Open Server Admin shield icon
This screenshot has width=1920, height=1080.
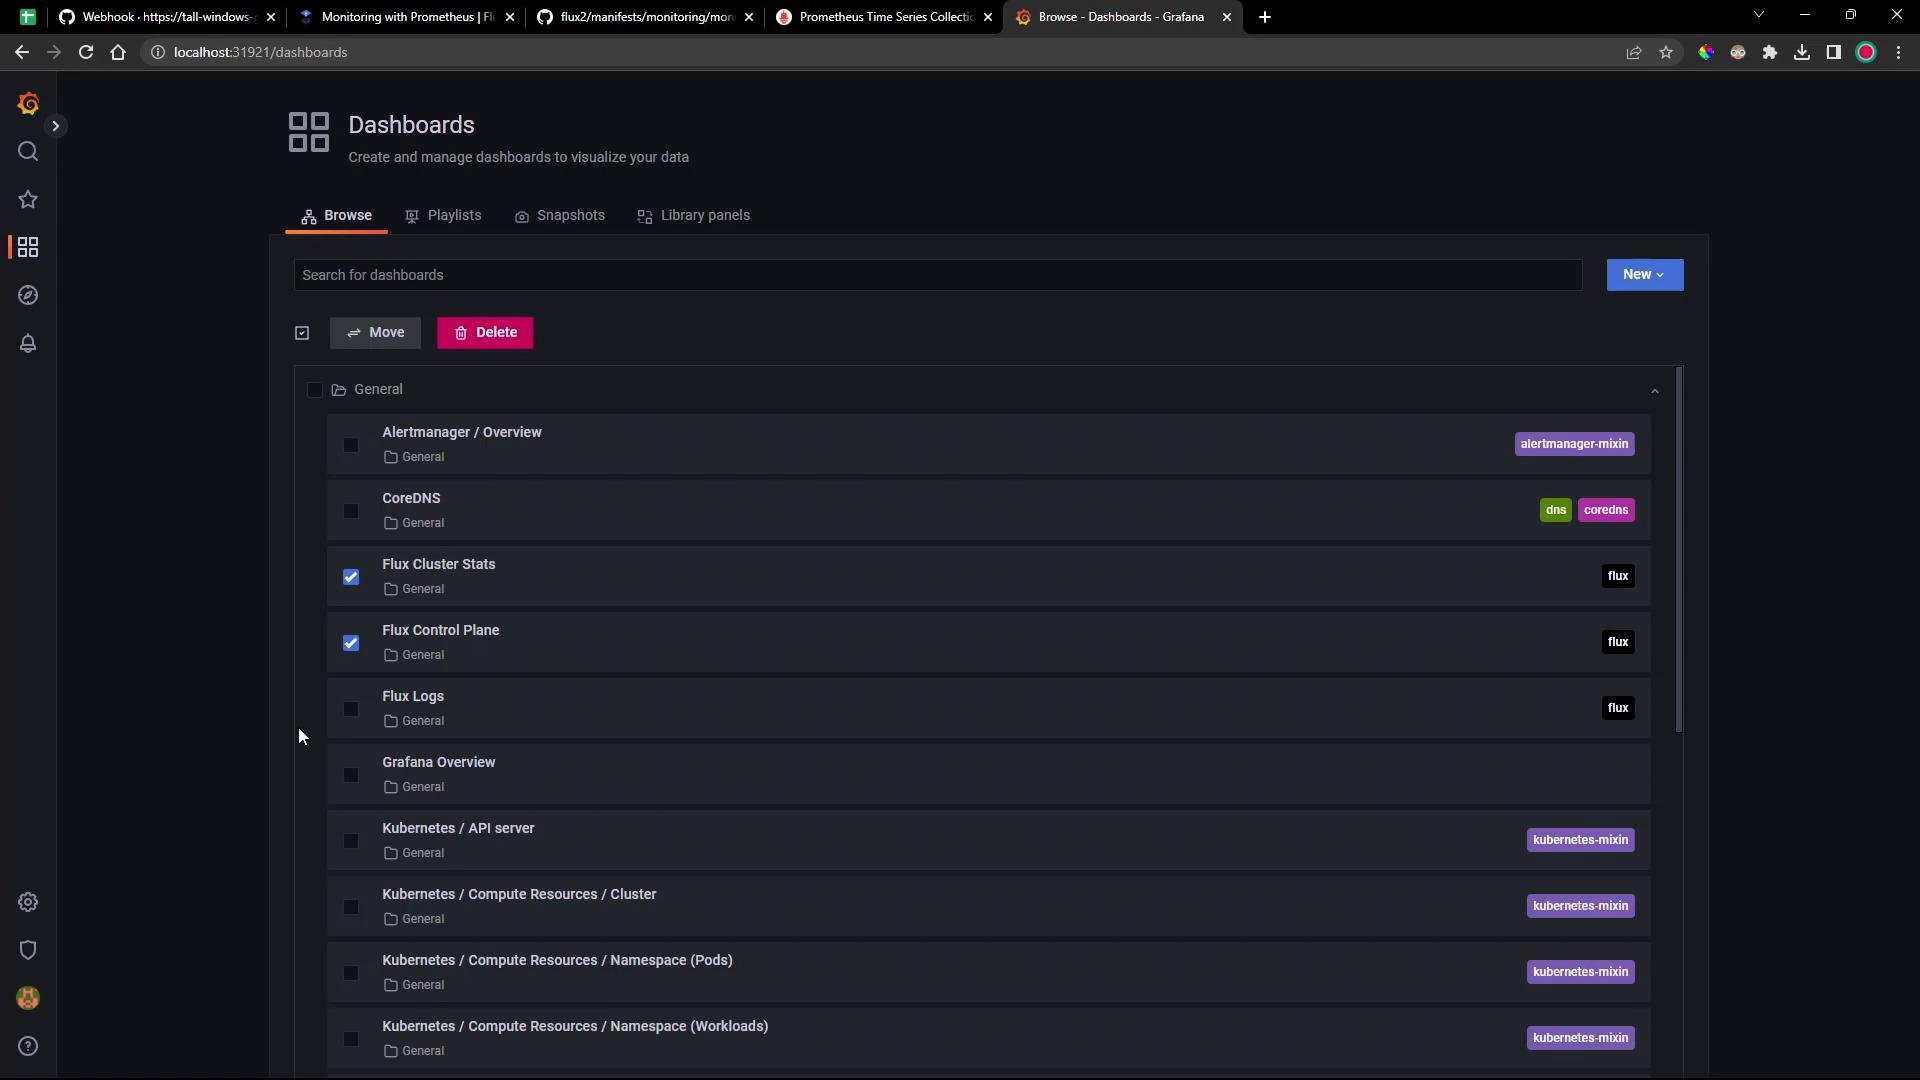pyautogui.click(x=28, y=951)
